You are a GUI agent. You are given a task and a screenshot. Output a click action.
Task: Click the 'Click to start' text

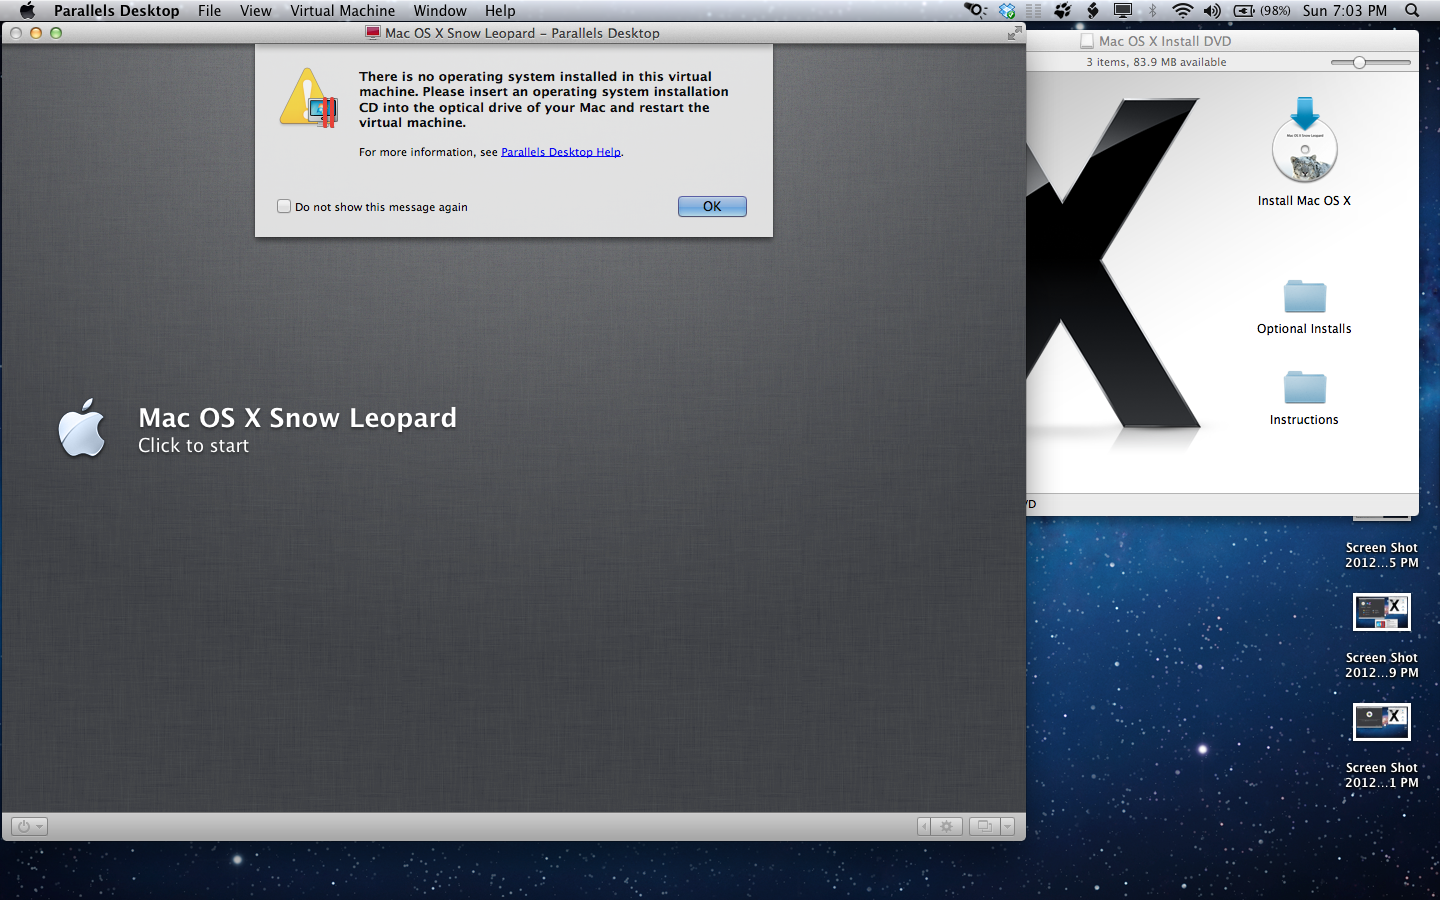coord(193,446)
